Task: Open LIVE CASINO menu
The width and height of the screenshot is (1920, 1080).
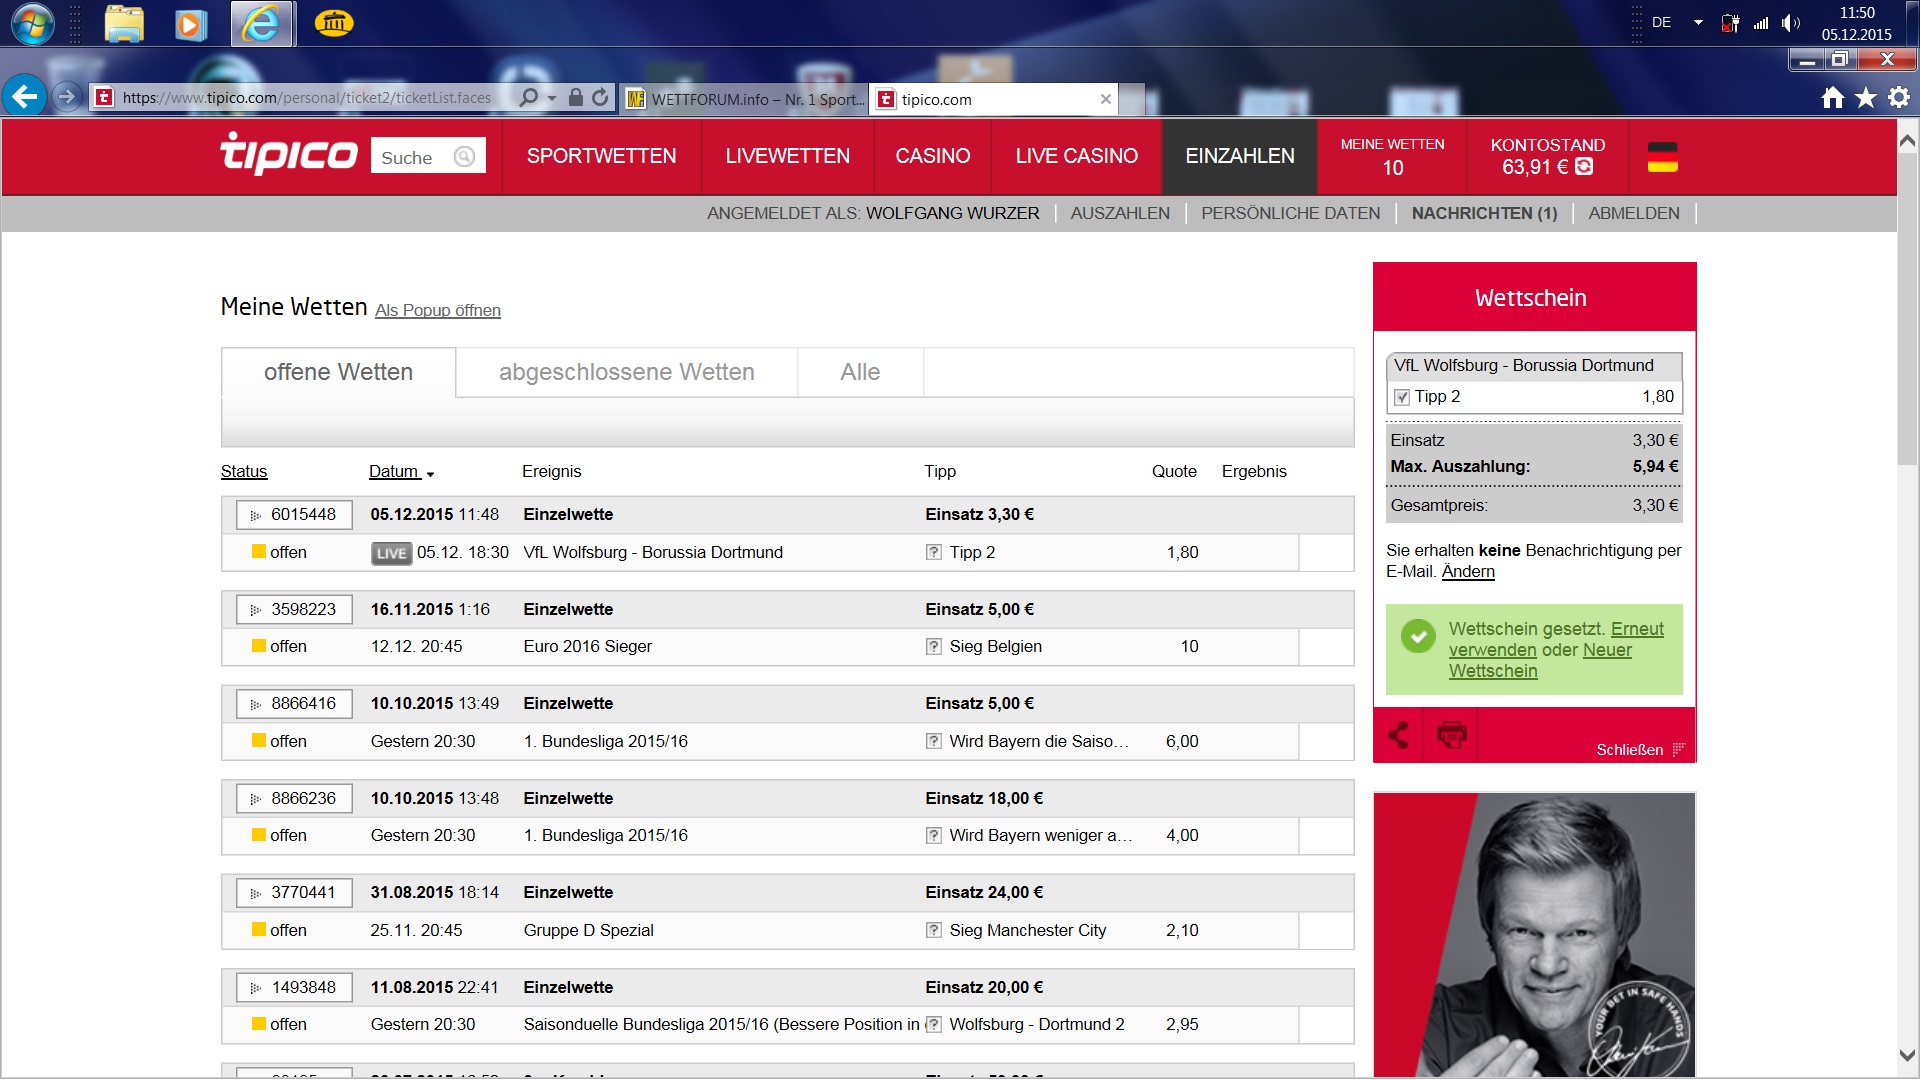Action: 1076,156
